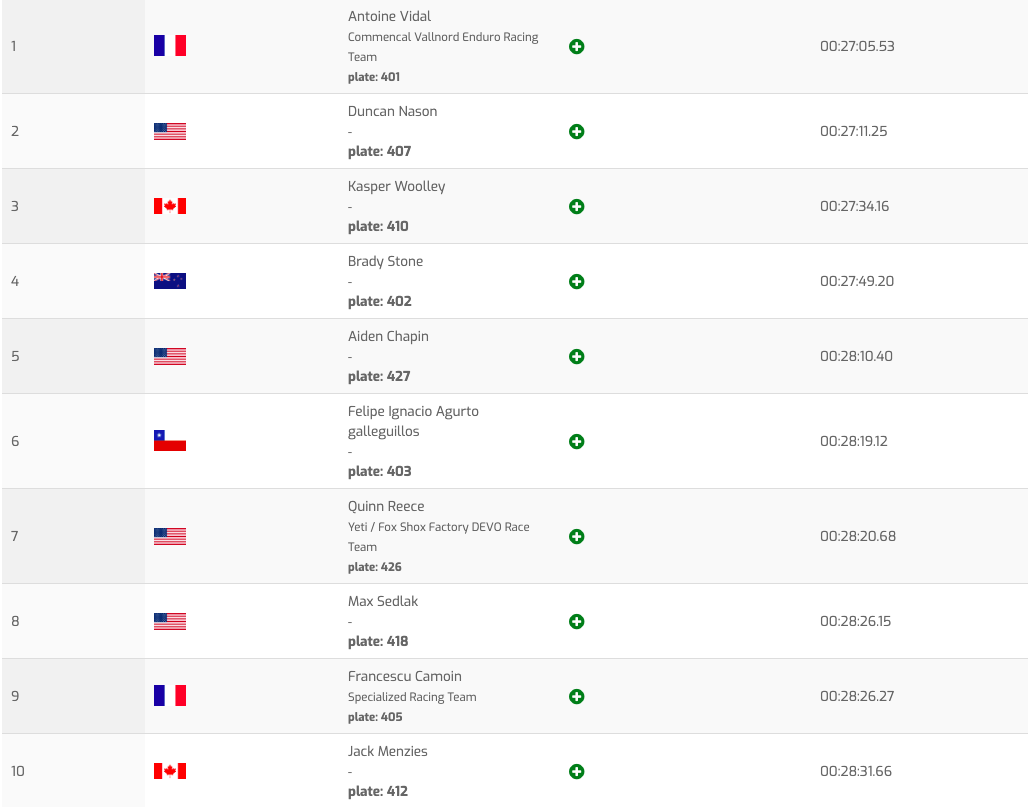Click the French flag for Antoine Vidal
The image size is (1032, 807).
pos(170,46)
